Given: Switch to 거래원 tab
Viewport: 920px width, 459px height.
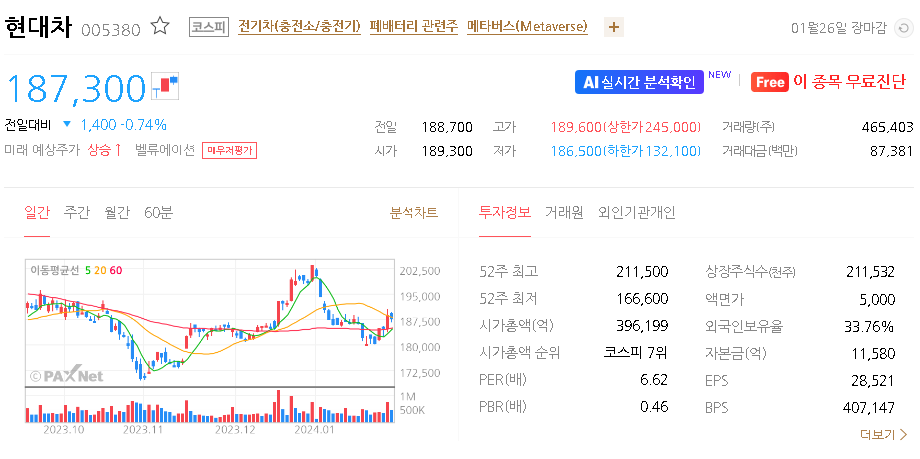Looking at the screenshot, I should 564,212.
